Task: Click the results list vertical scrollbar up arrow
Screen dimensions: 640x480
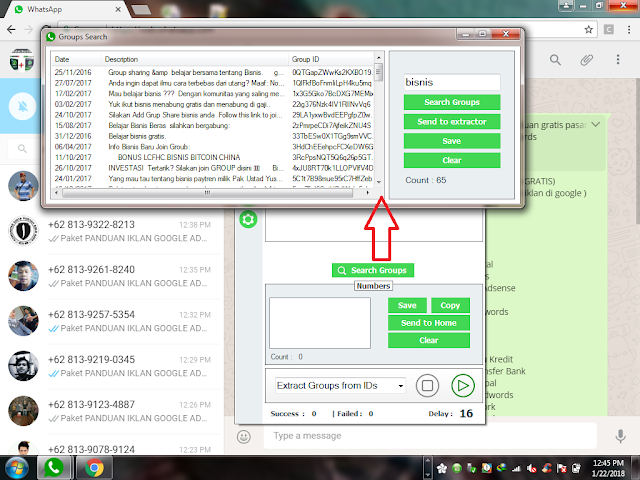Action: click(379, 58)
